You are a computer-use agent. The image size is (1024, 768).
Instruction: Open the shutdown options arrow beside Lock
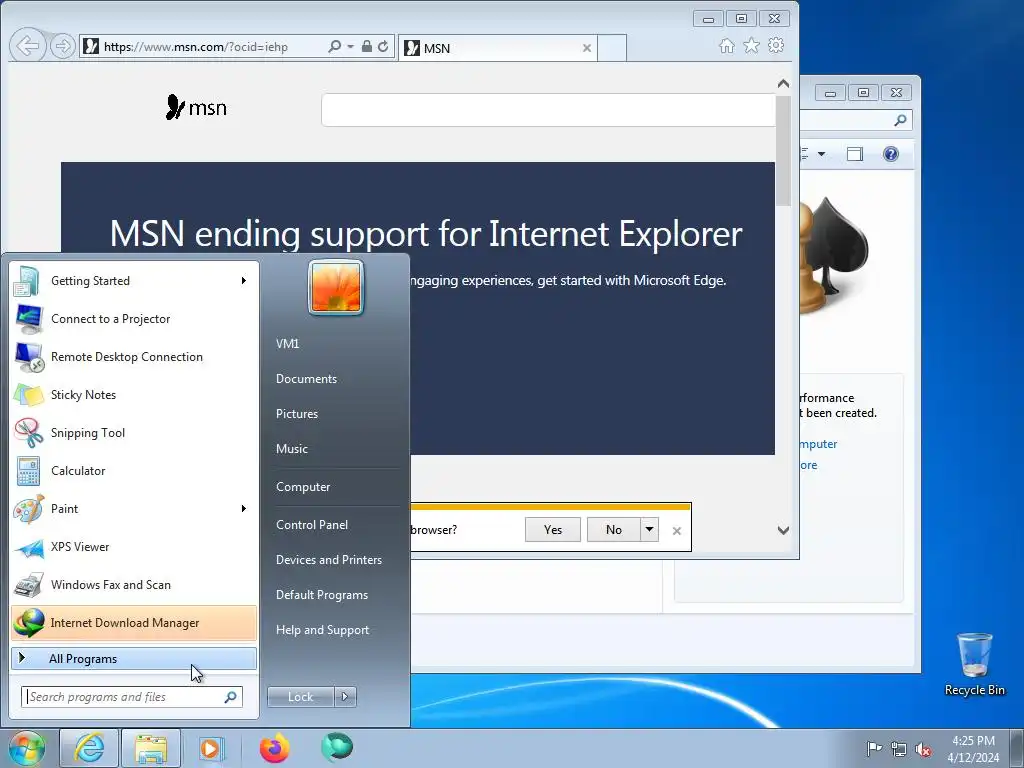345,697
